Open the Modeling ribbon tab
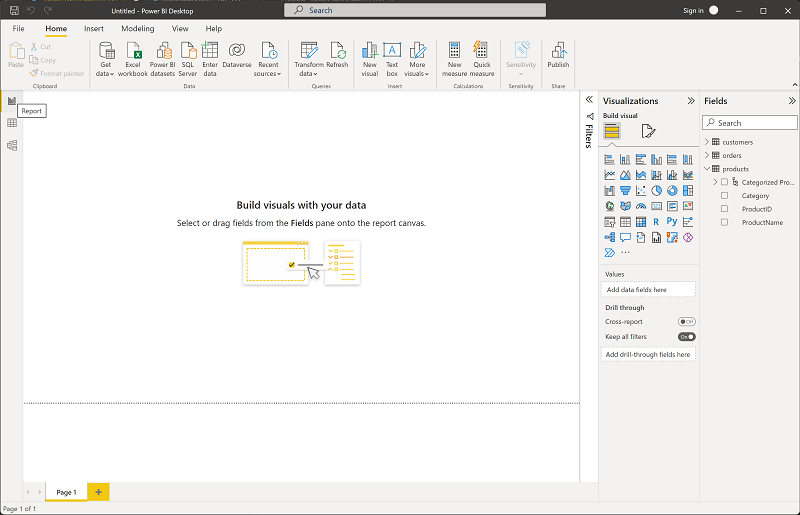Viewport: 800px width, 515px height. point(138,29)
